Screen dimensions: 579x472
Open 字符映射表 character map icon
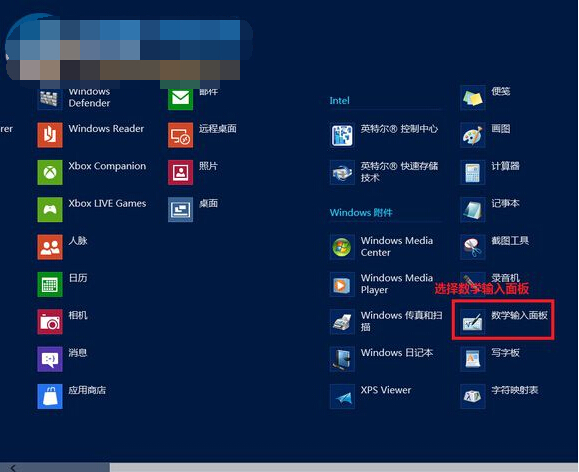click(473, 396)
